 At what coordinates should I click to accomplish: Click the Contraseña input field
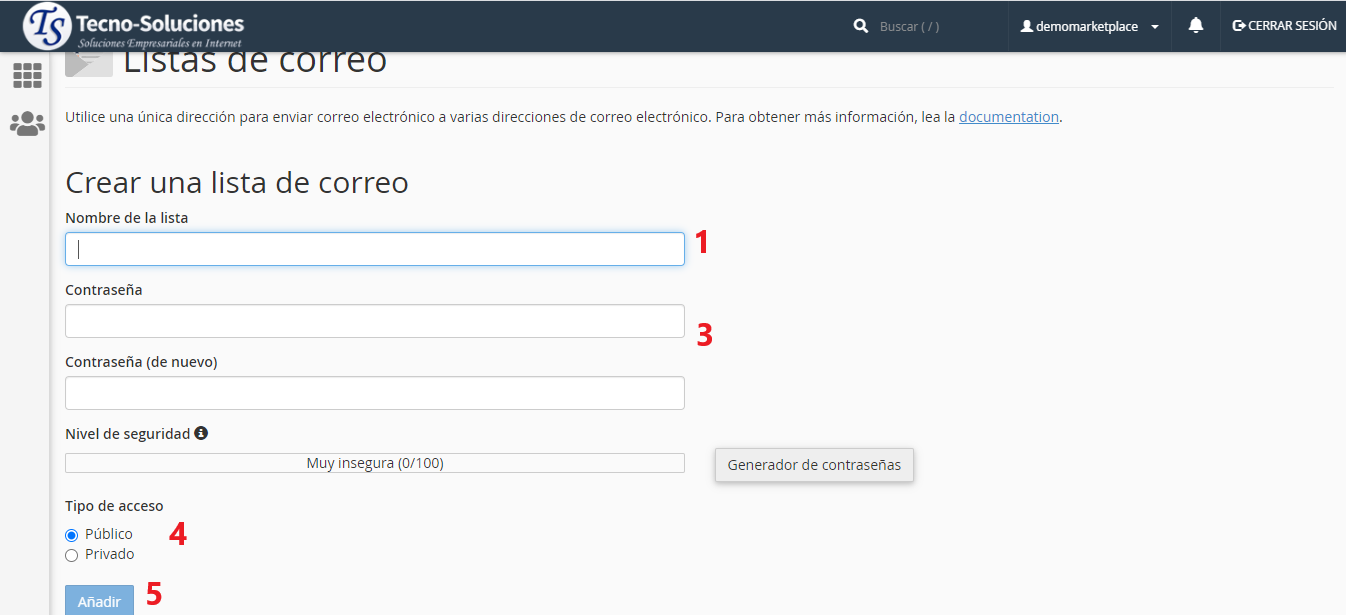pyautogui.click(x=375, y=321)
